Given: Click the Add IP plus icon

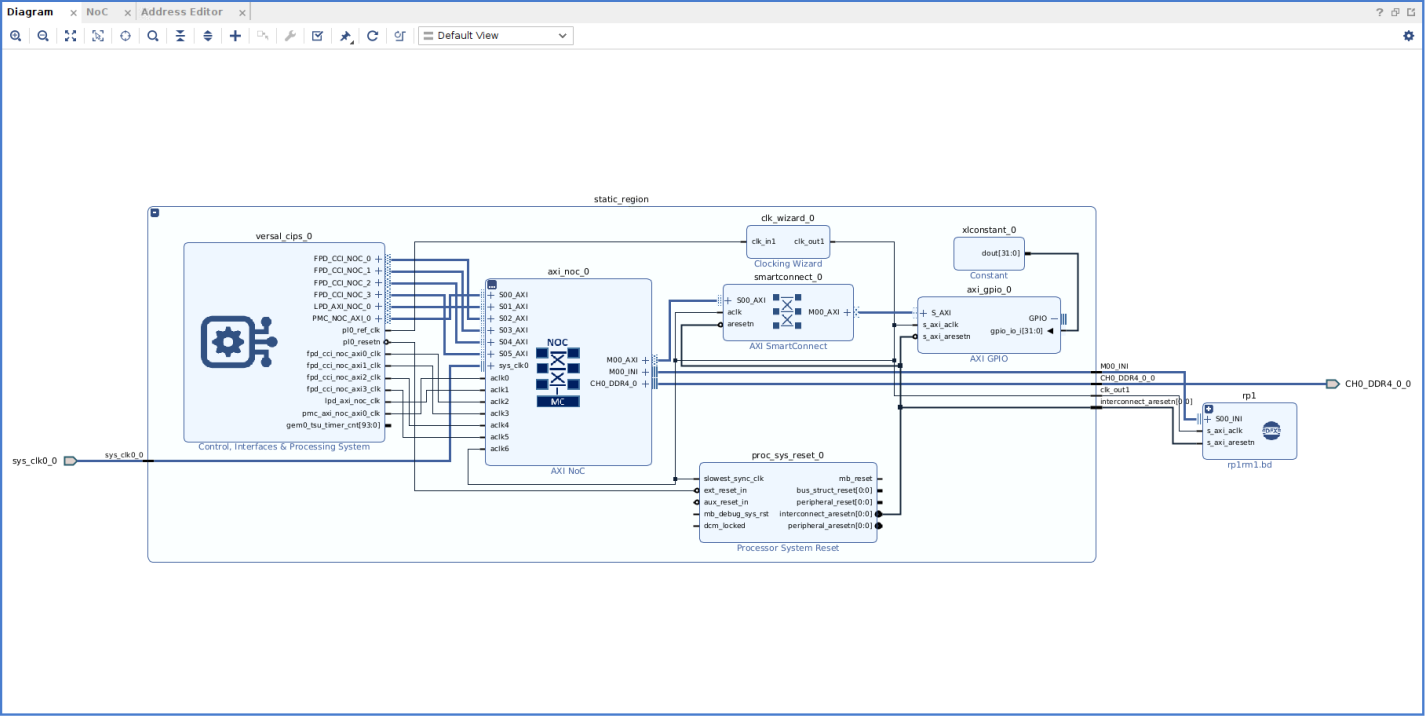Looking at the screenshot, I should [234, 35].
